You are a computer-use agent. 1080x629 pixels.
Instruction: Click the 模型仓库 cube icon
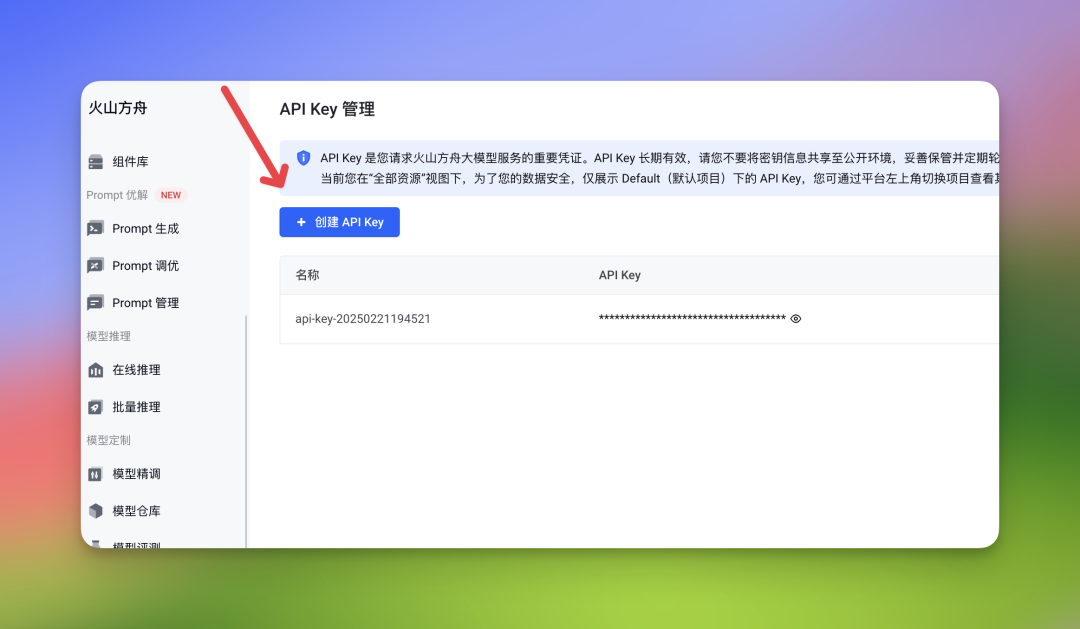tap(96, 511)
